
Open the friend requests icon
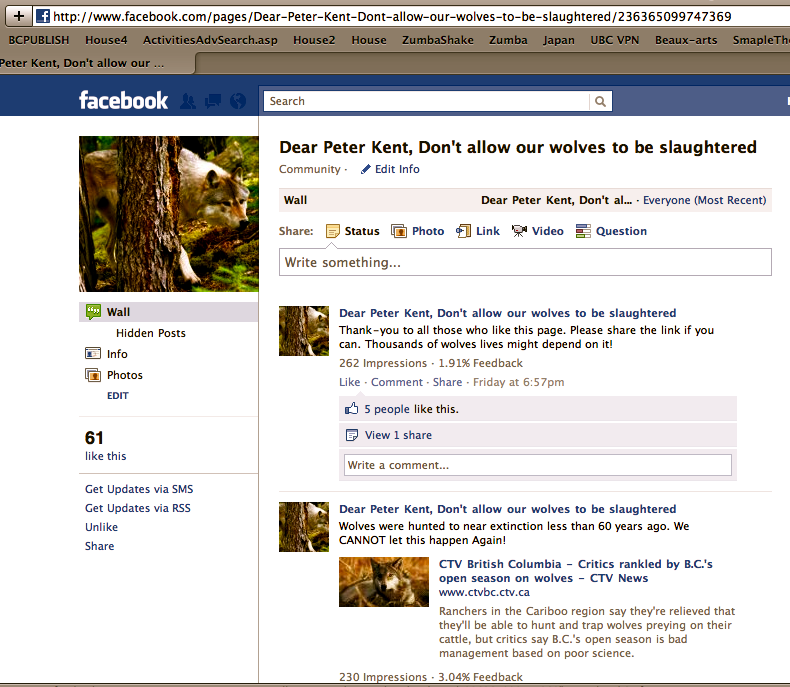pyautogui.click(x=188, y=101)
